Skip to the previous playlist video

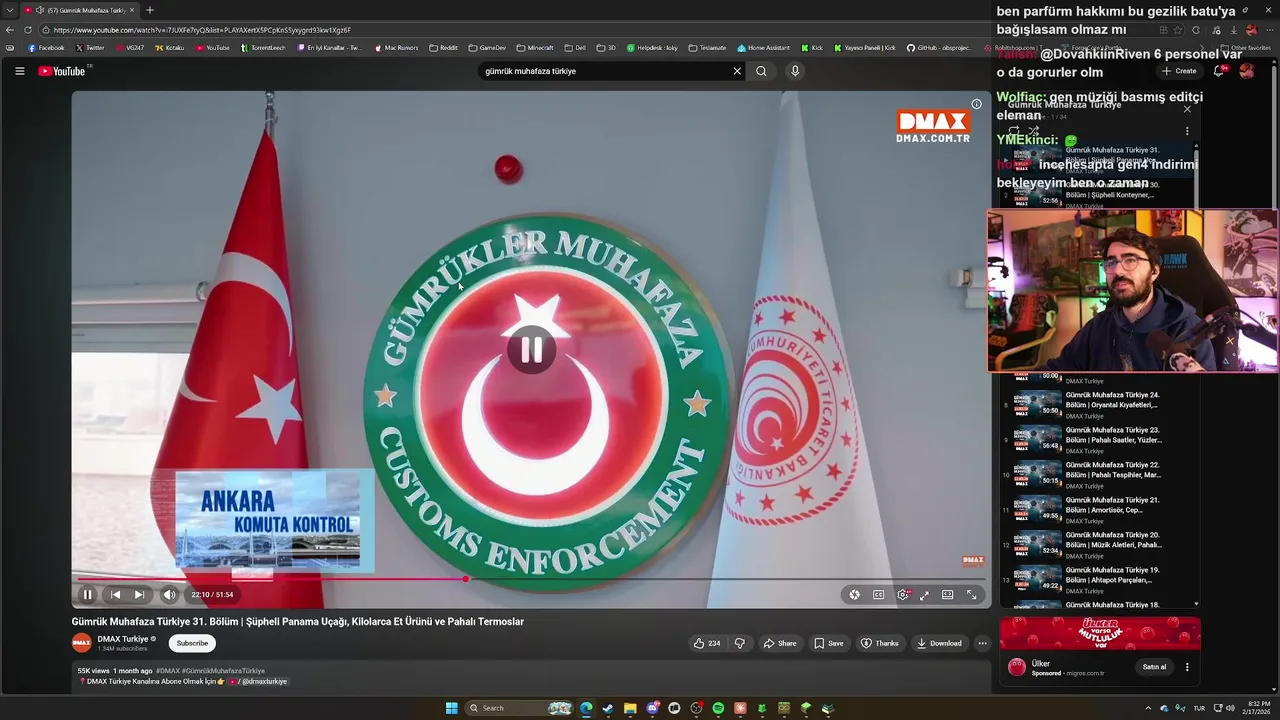coord(115,594)
